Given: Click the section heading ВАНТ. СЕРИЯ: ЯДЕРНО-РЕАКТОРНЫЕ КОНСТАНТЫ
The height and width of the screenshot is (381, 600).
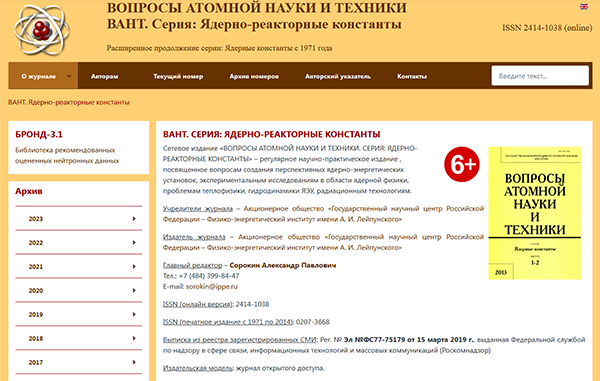Looking at the screenshot, I should pos(272,134).
